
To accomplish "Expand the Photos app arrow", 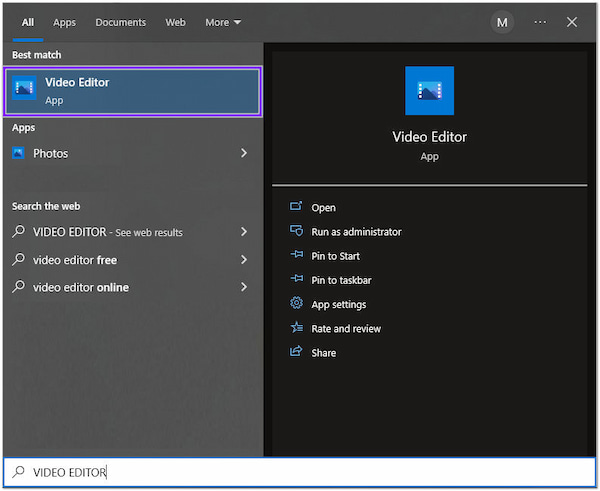I will pyautogui.click(x=244, y=153).
